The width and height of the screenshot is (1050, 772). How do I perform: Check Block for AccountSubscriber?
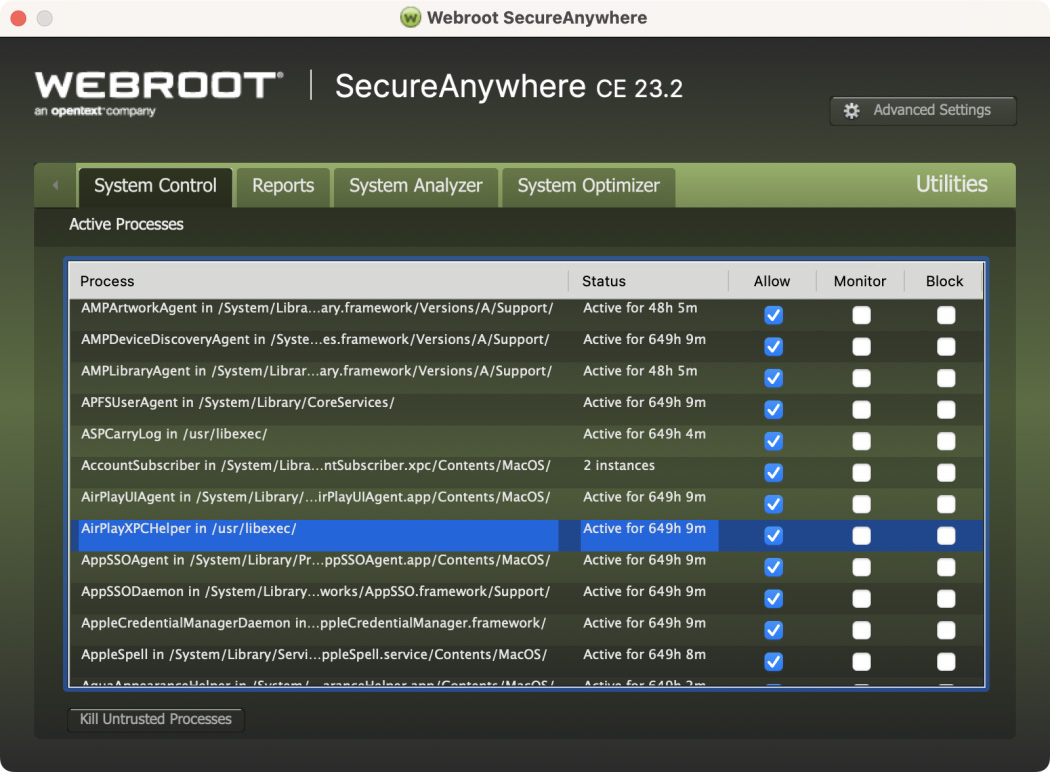point(946,472)
